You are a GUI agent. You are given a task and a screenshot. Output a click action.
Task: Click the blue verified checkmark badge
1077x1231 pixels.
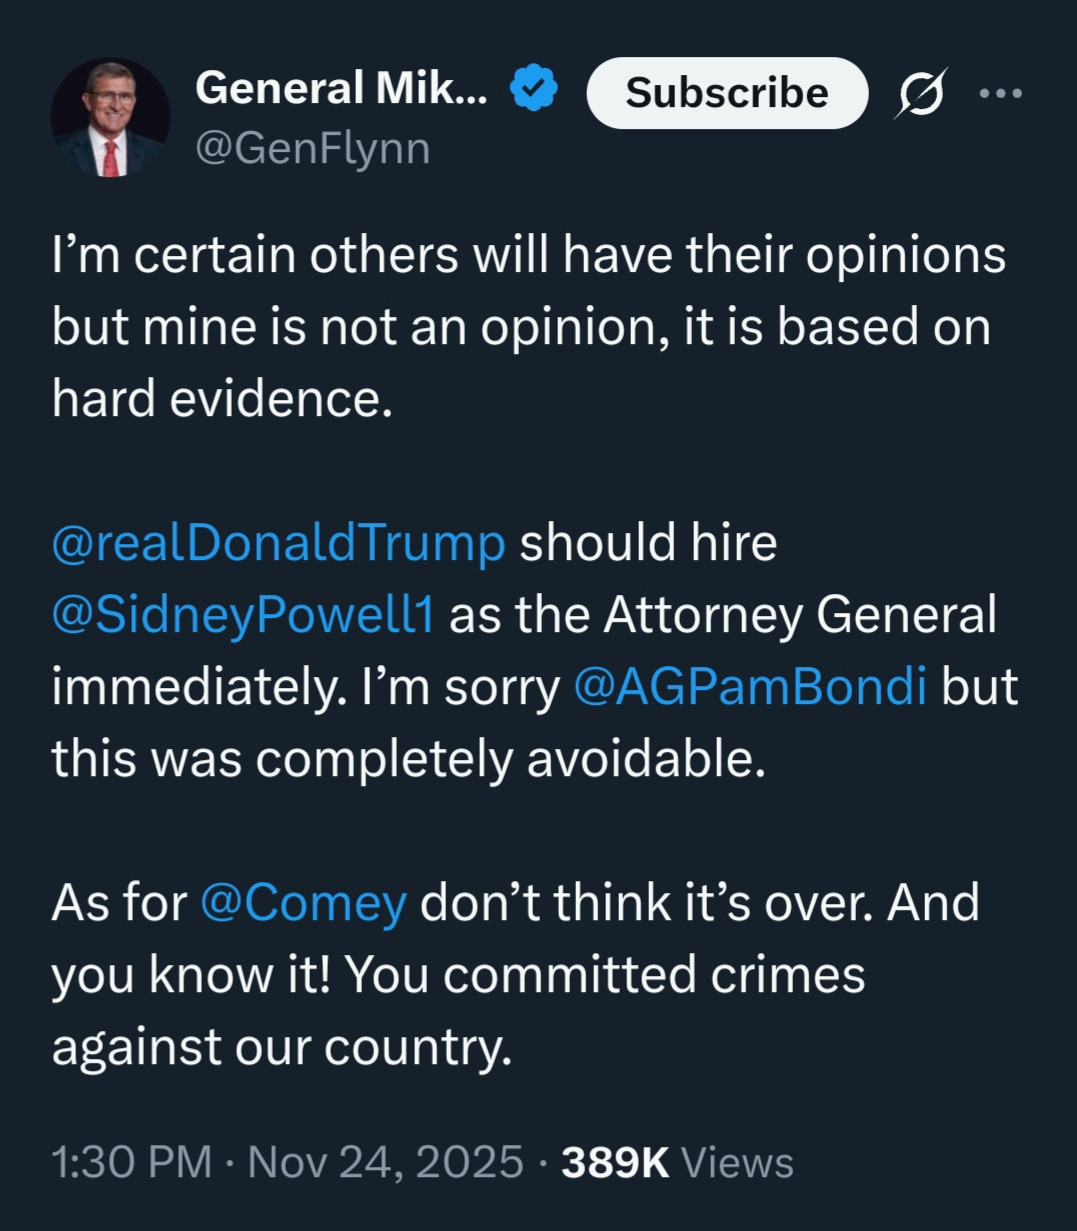point(534,89)
